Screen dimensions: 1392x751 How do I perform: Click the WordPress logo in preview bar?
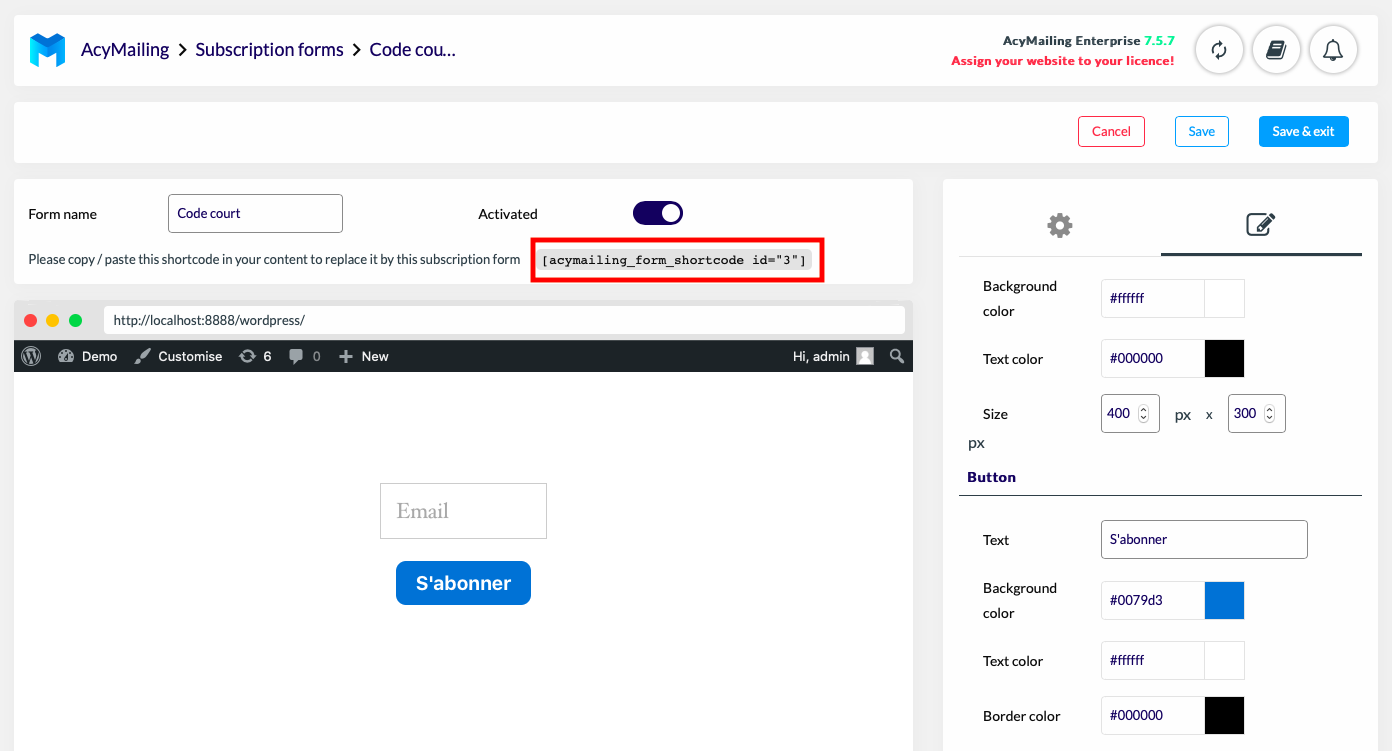click(31, 356)
